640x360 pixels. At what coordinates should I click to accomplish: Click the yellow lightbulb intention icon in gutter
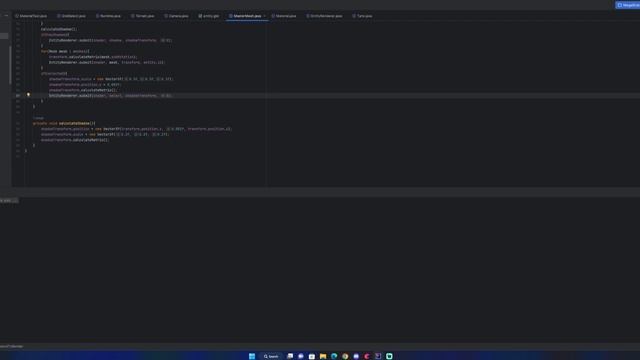[x=28, y=95]
